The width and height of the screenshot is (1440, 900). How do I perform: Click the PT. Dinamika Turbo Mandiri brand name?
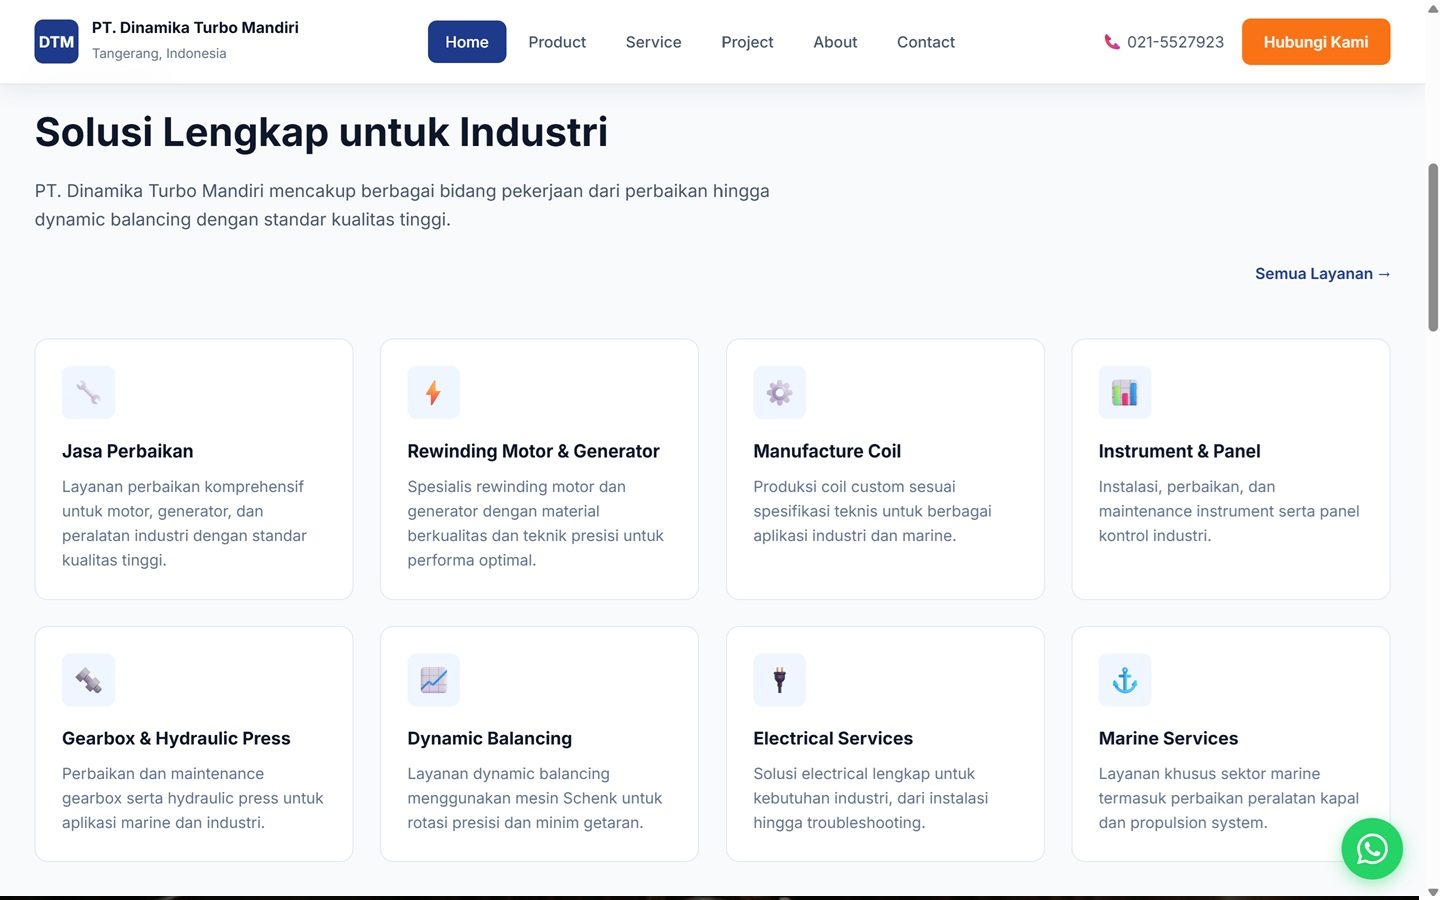click(195, 28)
